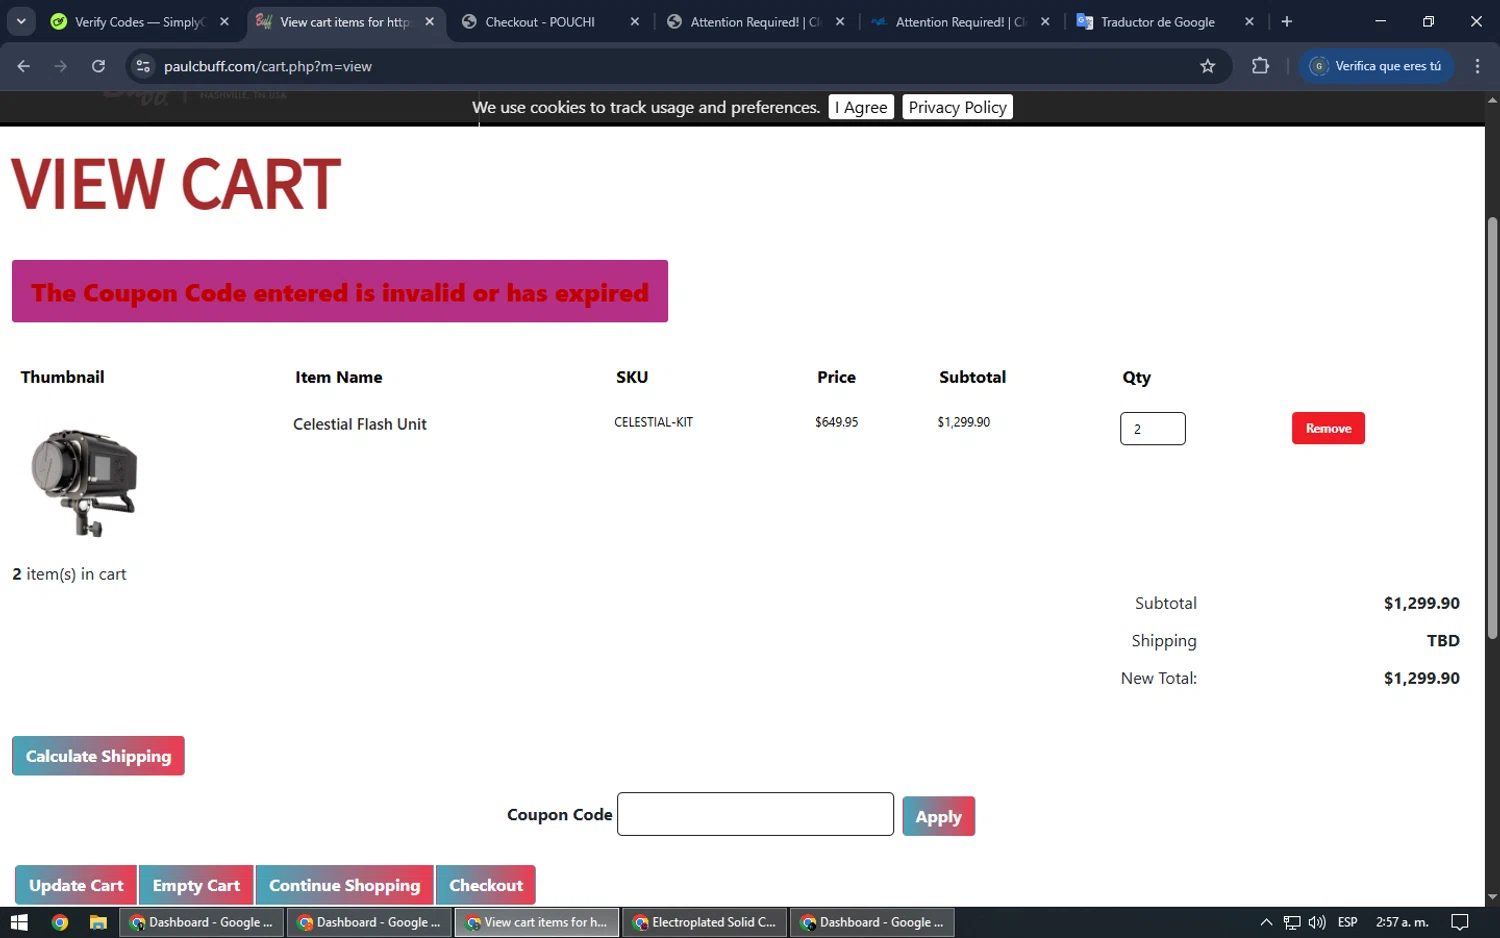This screenshot has height=938, width=1500.
Task: Close the Verify Codes tab
Action: (x=224, y=21)
